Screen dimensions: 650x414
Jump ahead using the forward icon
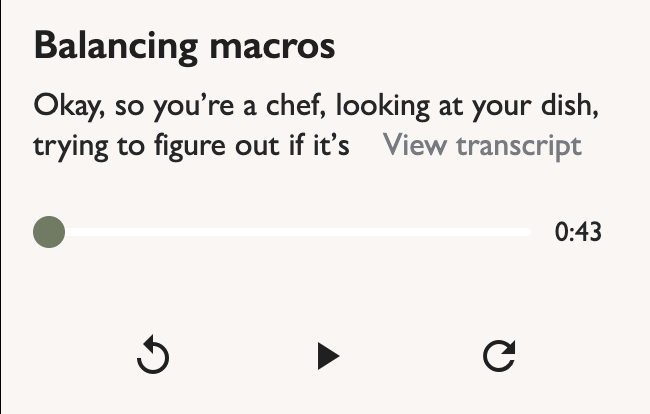[x=499, y=356]
